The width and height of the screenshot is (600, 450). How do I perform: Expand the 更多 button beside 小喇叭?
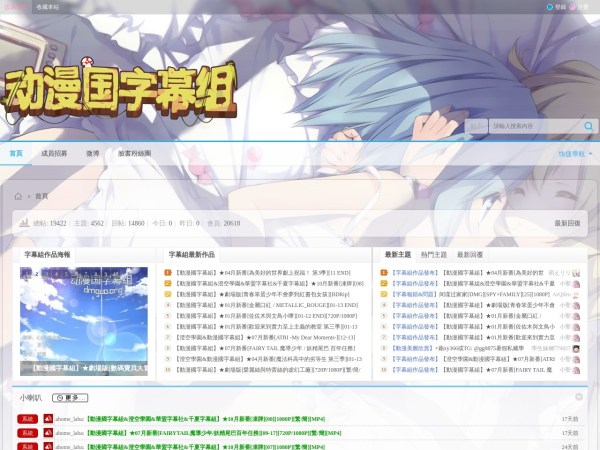(x=68, y=397)
